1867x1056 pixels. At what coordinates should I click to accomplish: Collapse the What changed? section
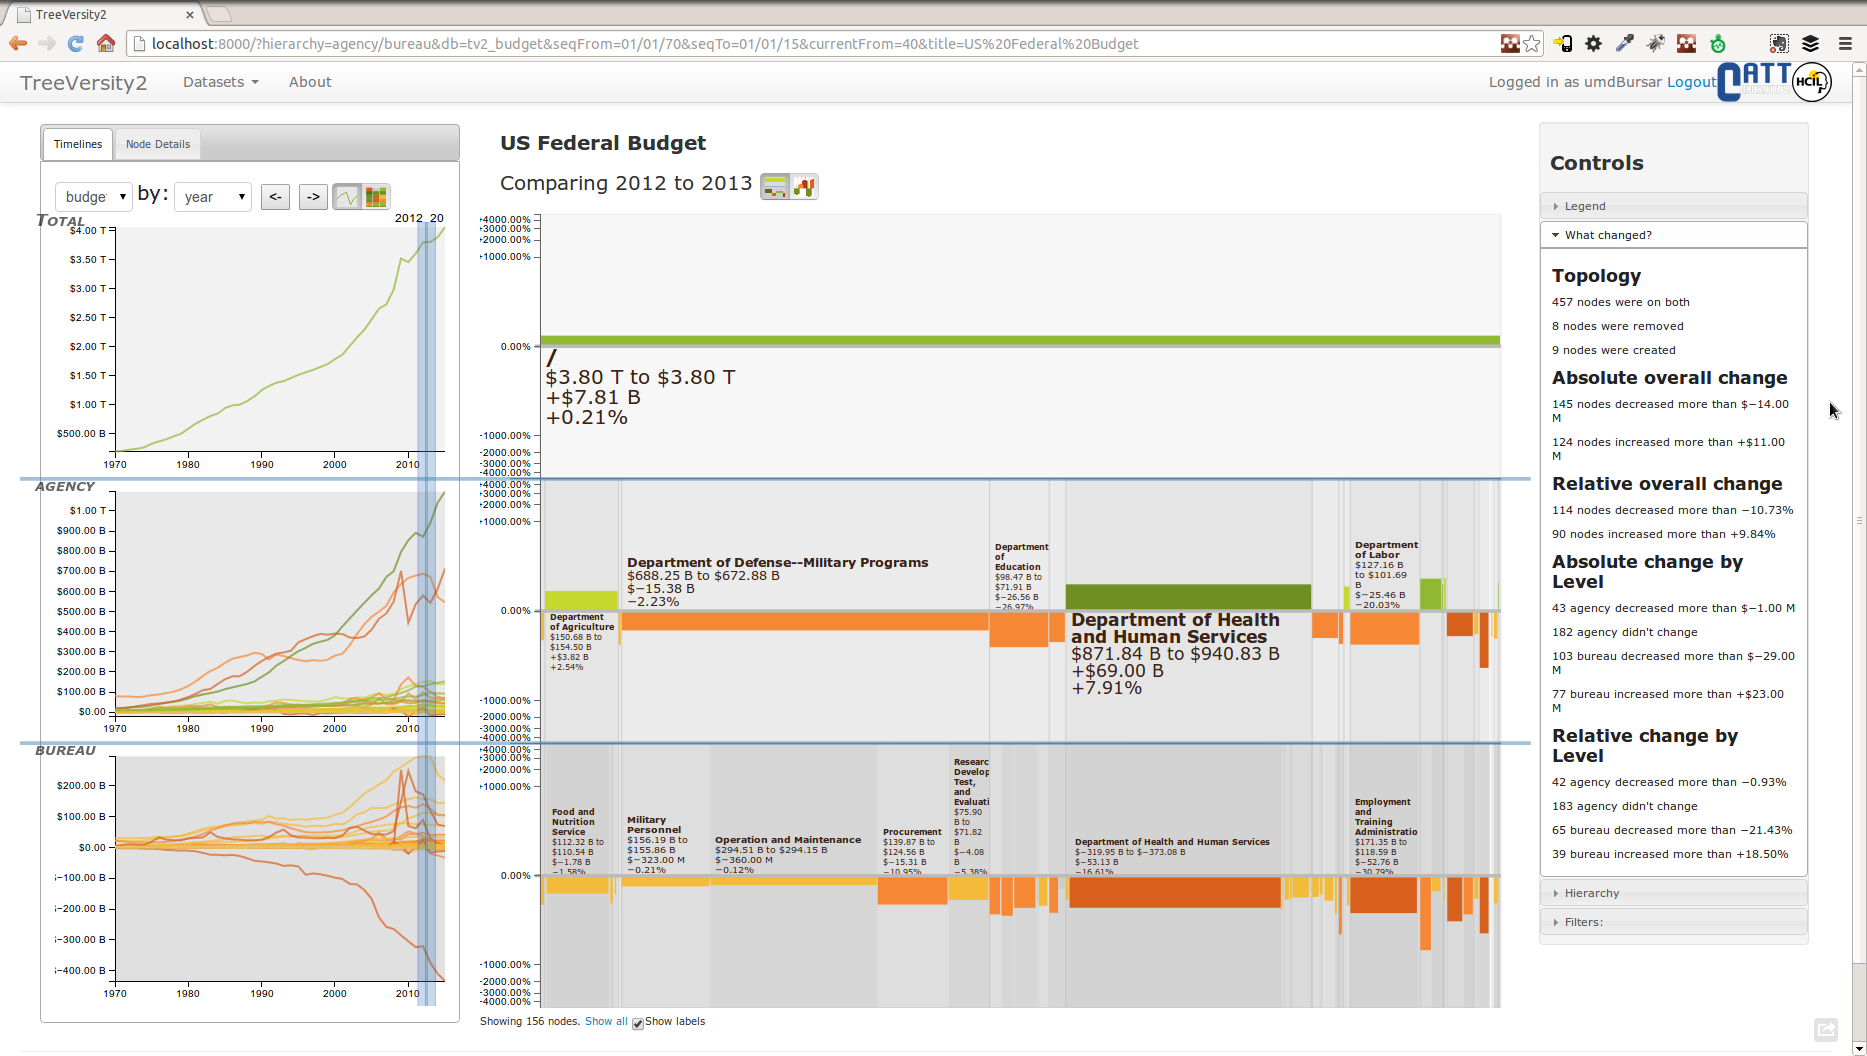pyautogui.click(x=1608, y=235)
